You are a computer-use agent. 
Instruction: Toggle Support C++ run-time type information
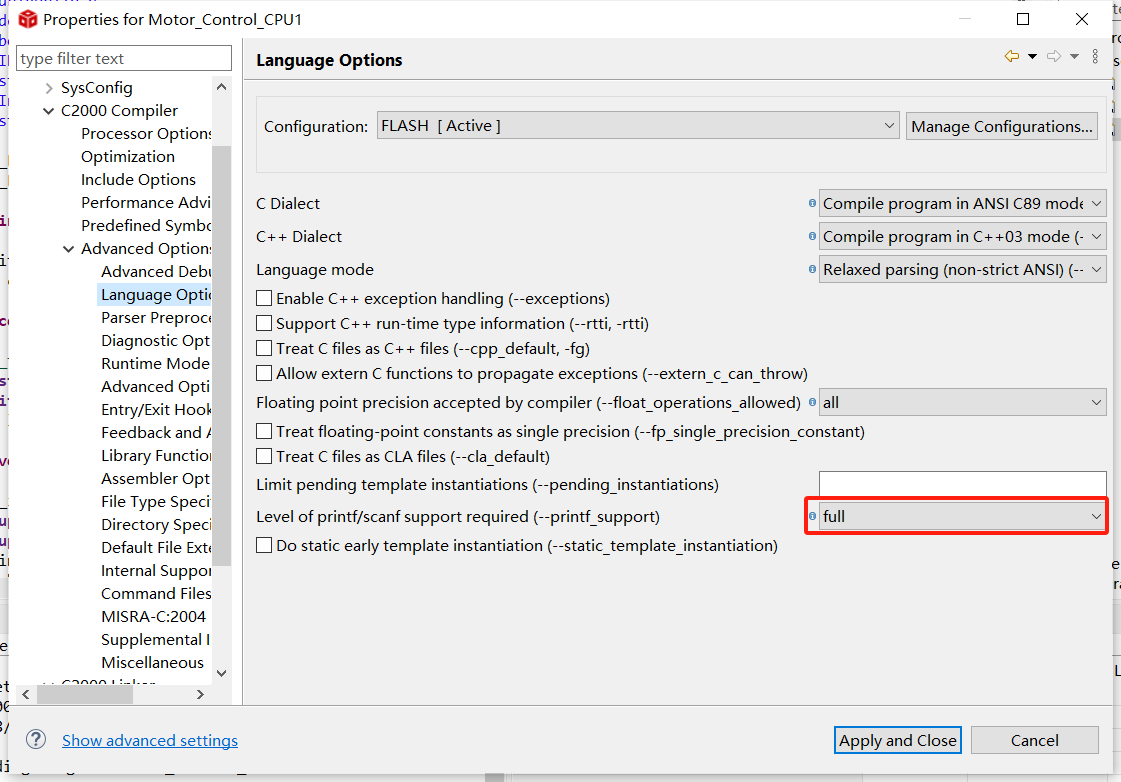(x=264, y=323)
